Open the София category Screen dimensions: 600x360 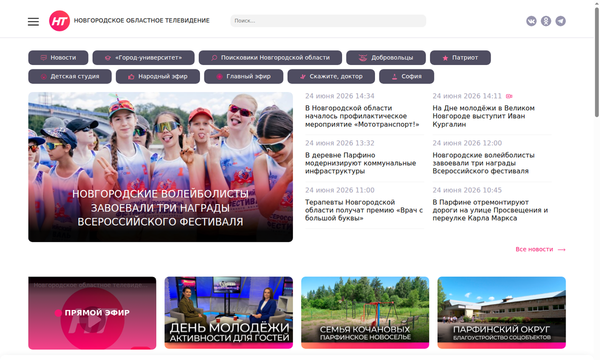(406, 76)
